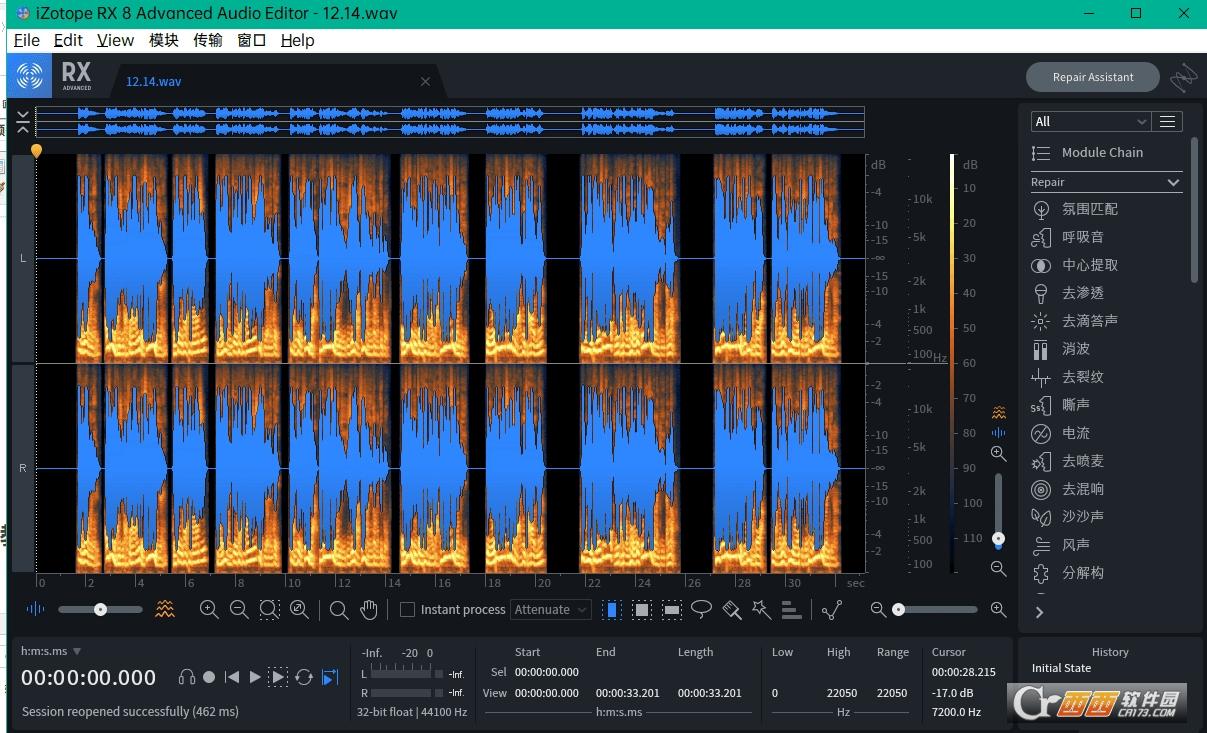Select the magic wand tool
This screenshot has height=733, width=1207.
(762, 609)
